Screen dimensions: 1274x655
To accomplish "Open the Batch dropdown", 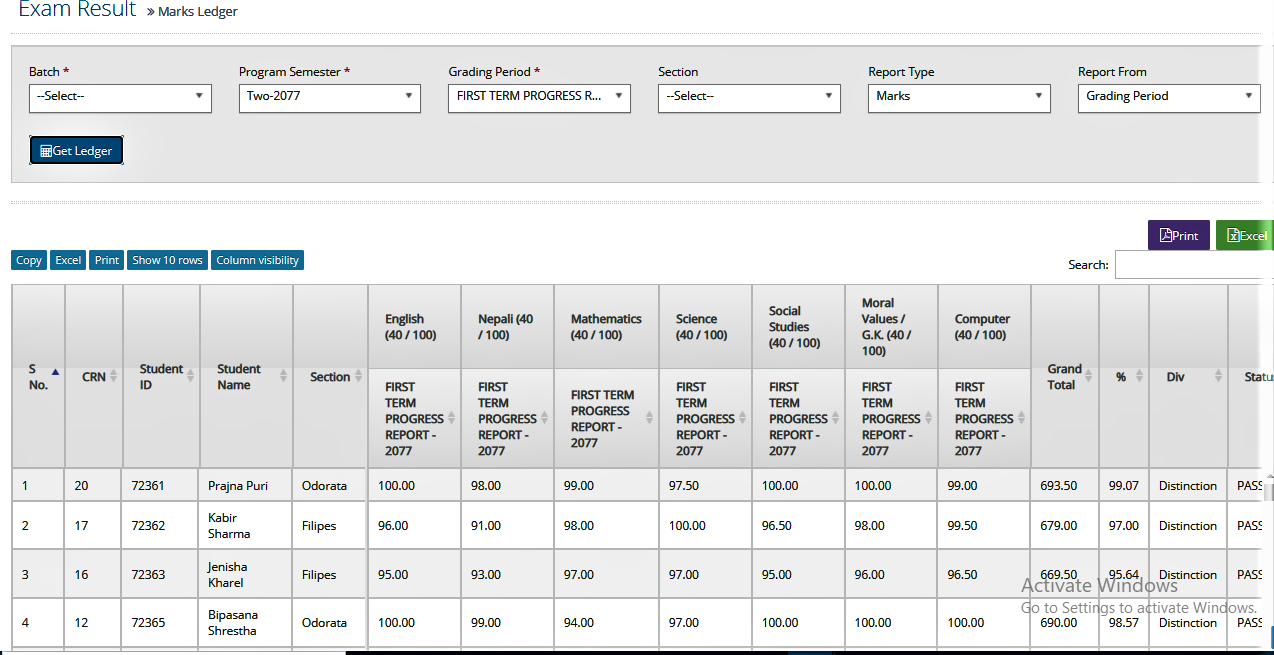I will tap(120, 97).
